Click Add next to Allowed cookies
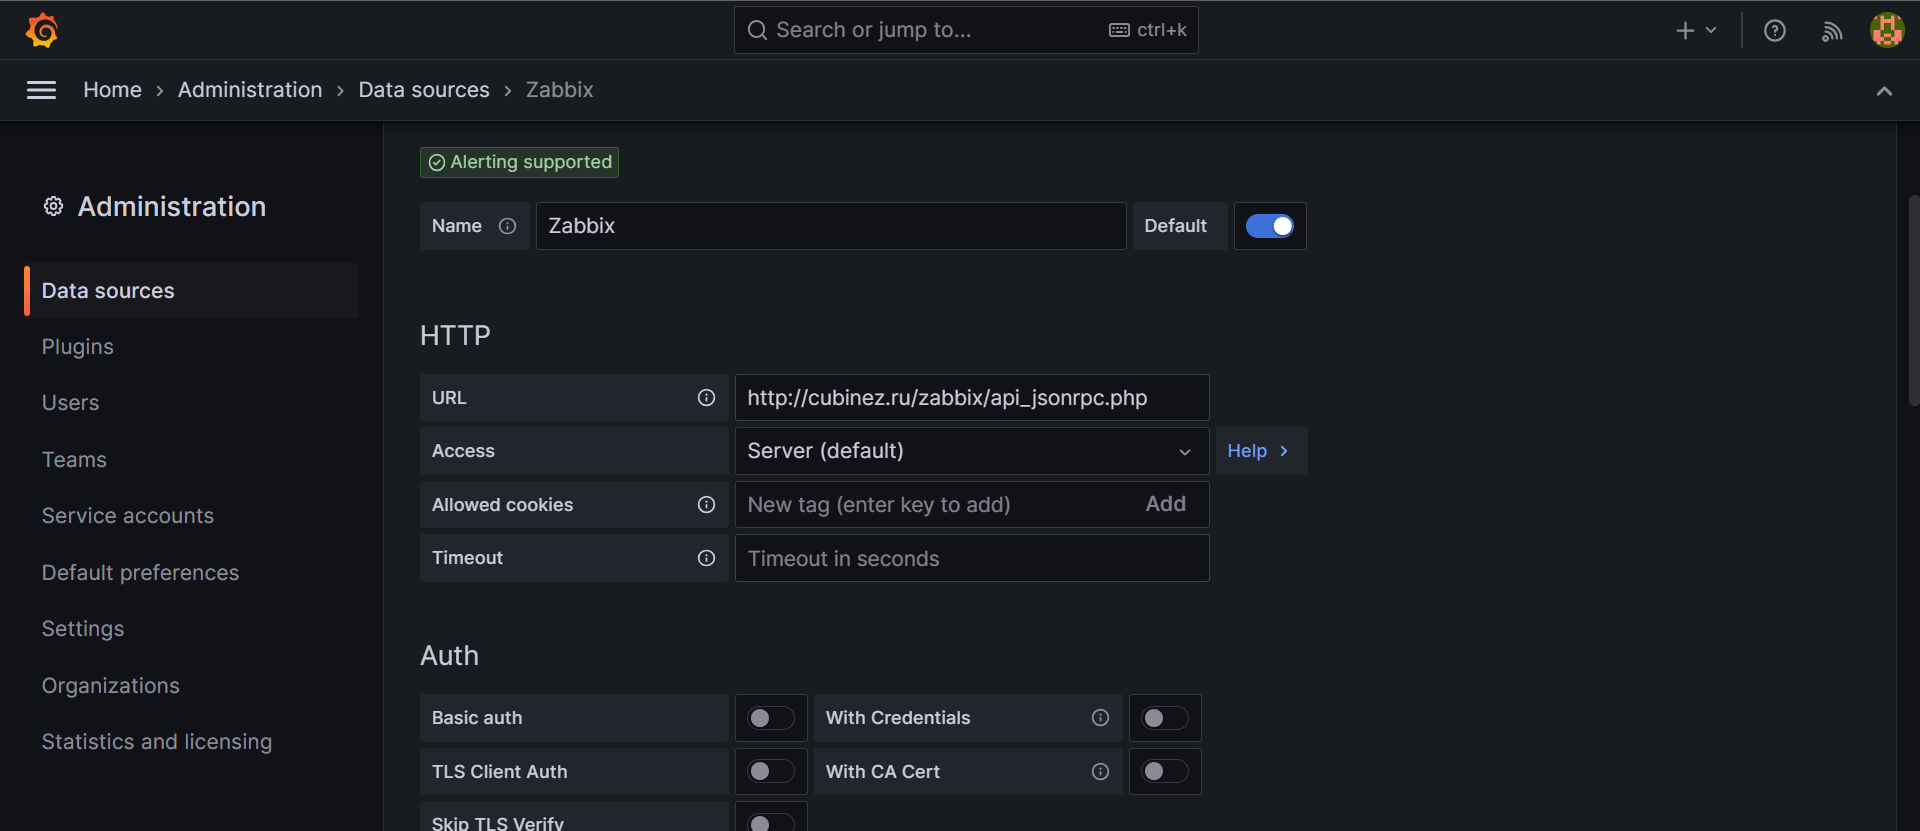The width and height of the screenshot is (1920, 831). coord(1165,504)
